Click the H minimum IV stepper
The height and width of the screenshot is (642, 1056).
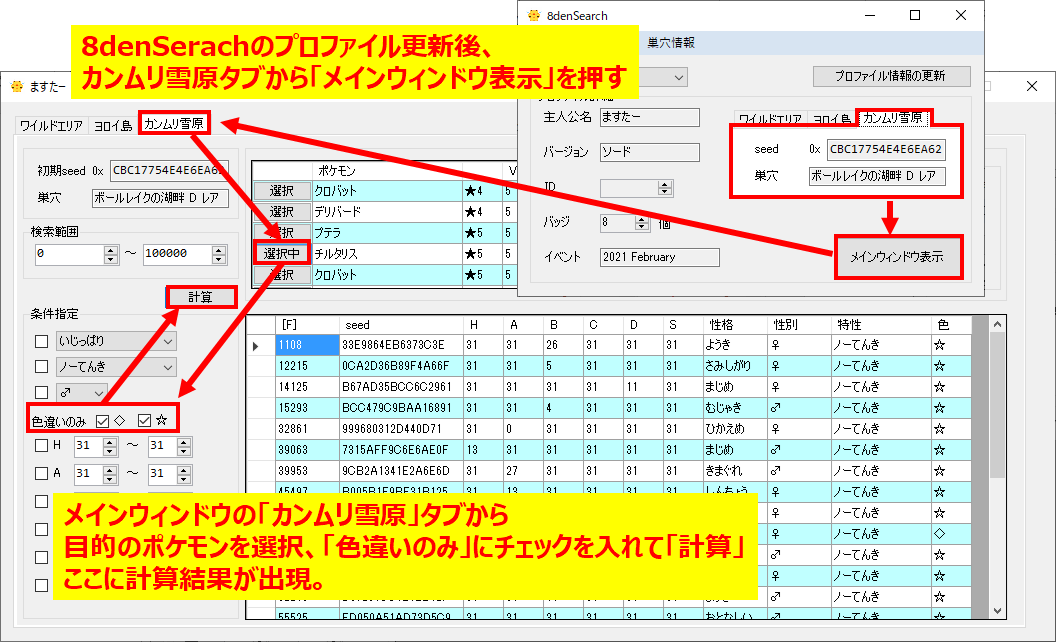tap(110, 446)
